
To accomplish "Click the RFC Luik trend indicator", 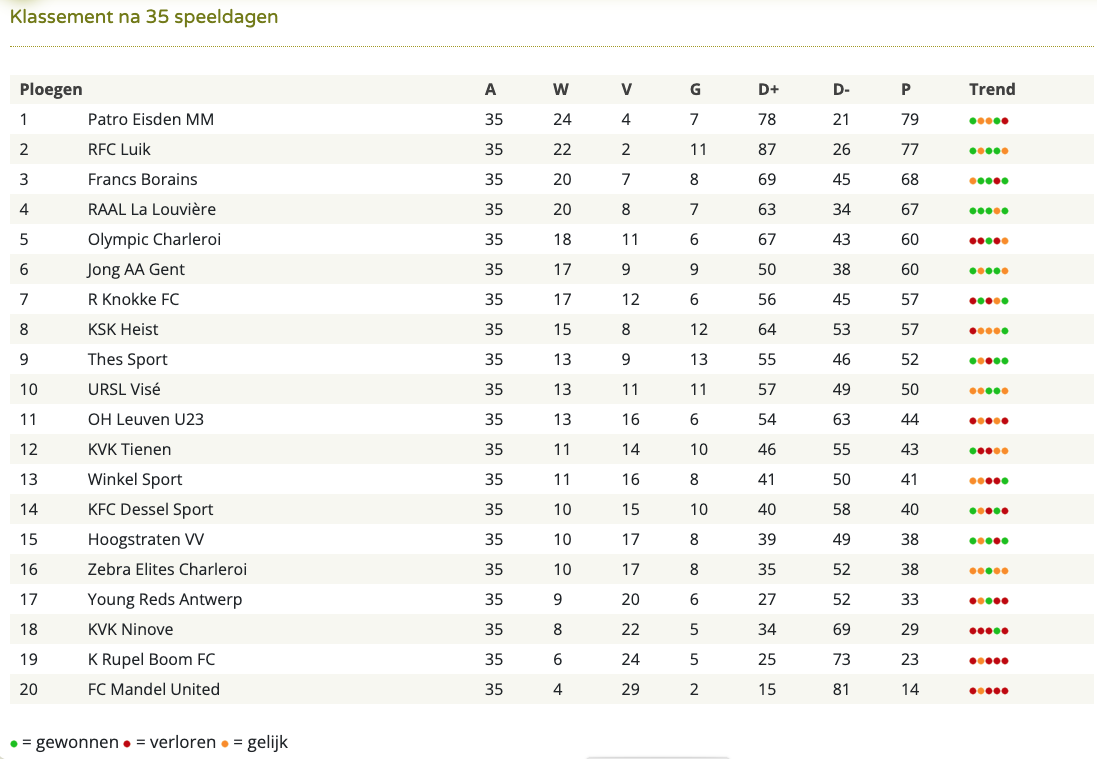I will click(x=989, y=151).
